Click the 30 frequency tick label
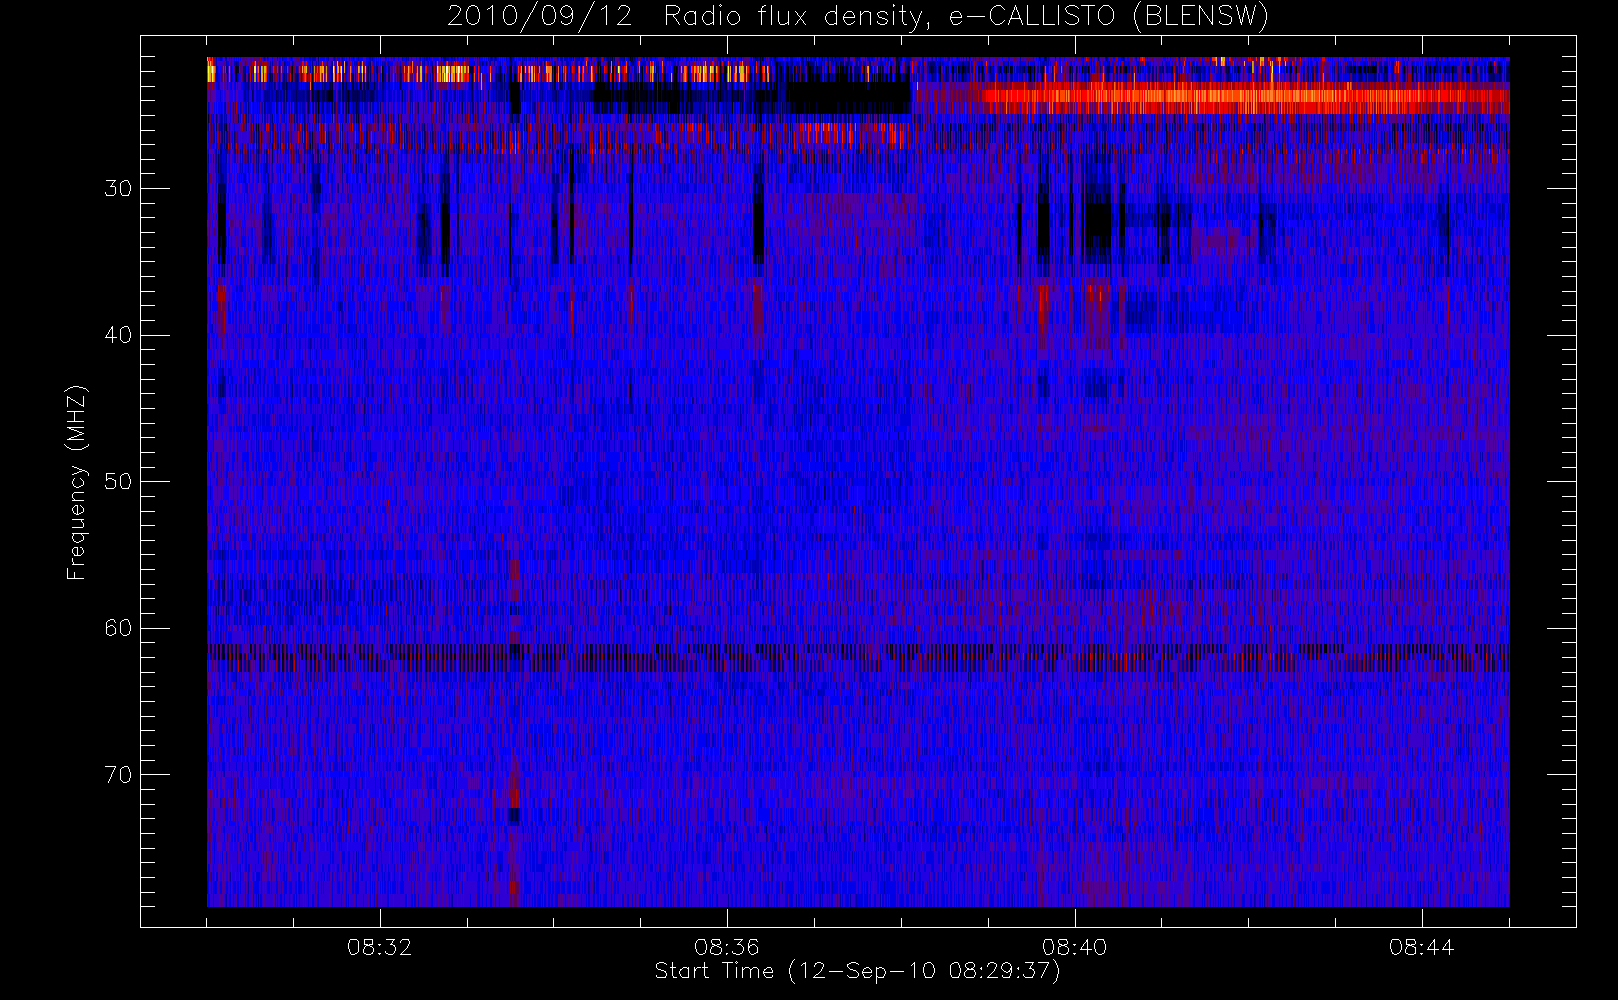 (118, 188)
